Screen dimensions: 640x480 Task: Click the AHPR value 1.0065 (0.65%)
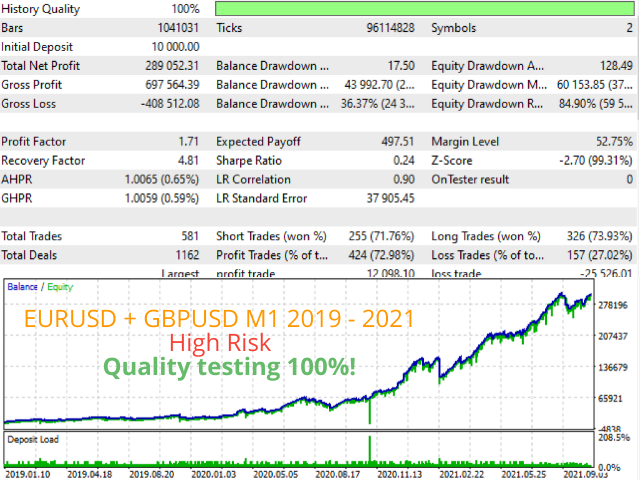(x=162, y=180)
